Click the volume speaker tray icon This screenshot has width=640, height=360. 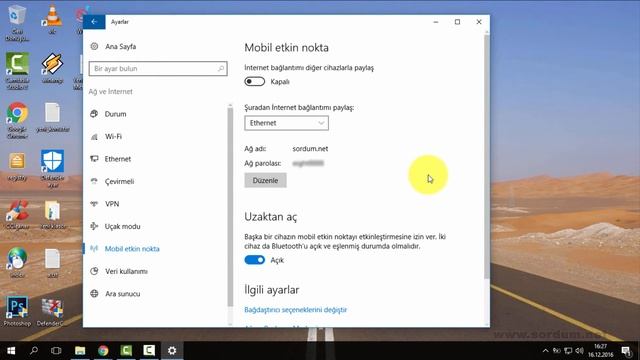(579, 351)
